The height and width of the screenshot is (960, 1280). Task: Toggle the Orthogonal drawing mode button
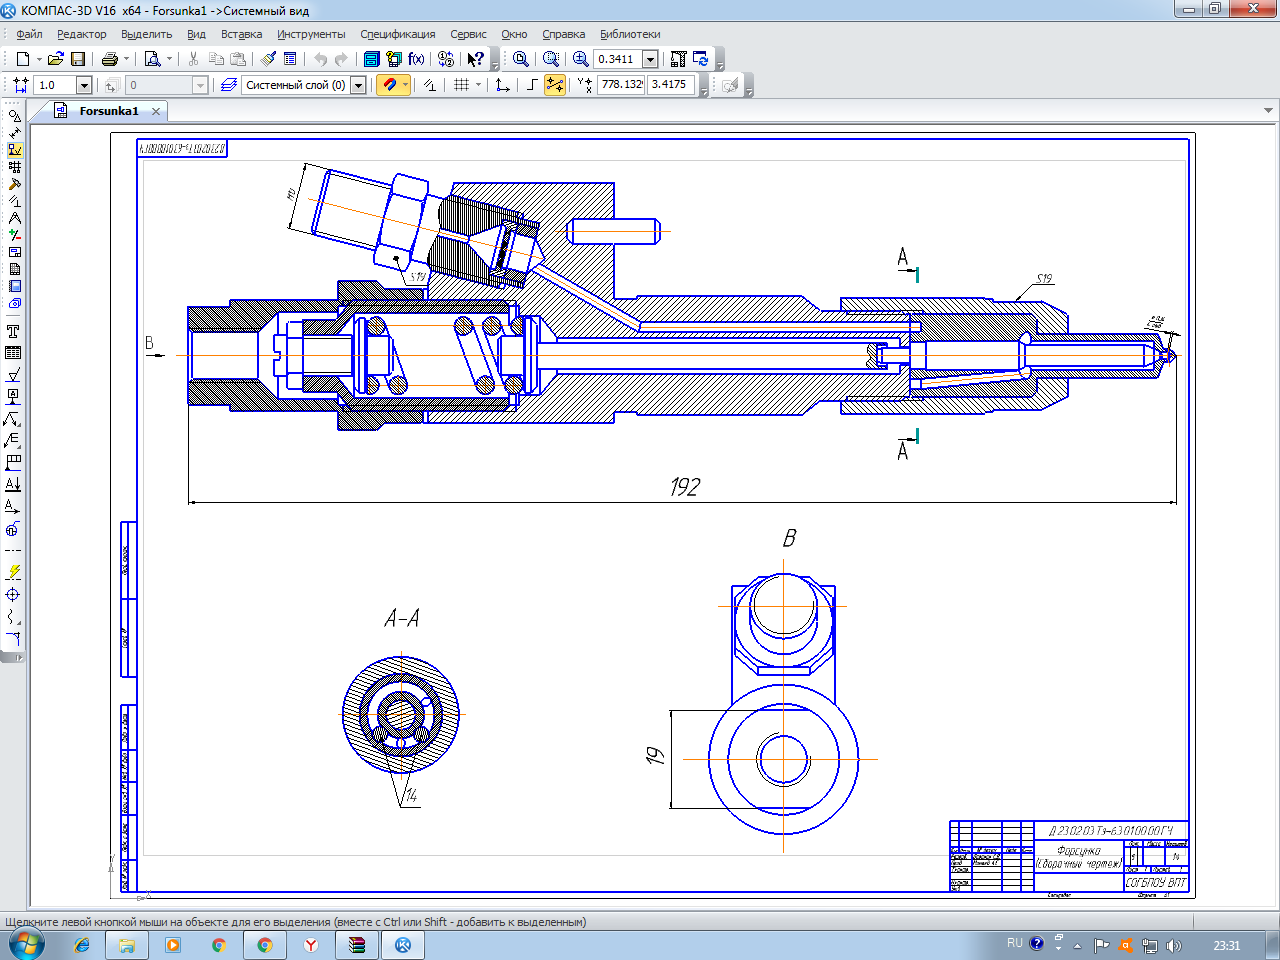(531, 85)
